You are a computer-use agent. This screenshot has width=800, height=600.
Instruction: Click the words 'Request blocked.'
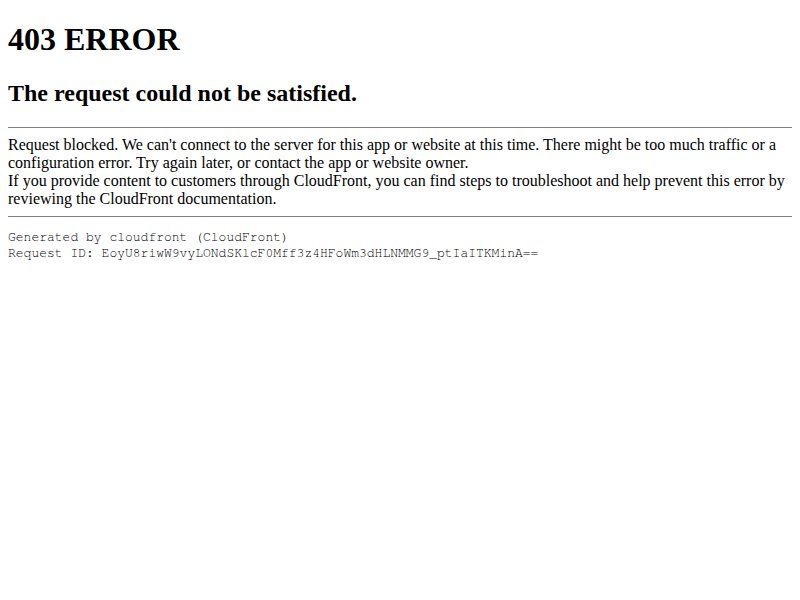tap(63, 145)
